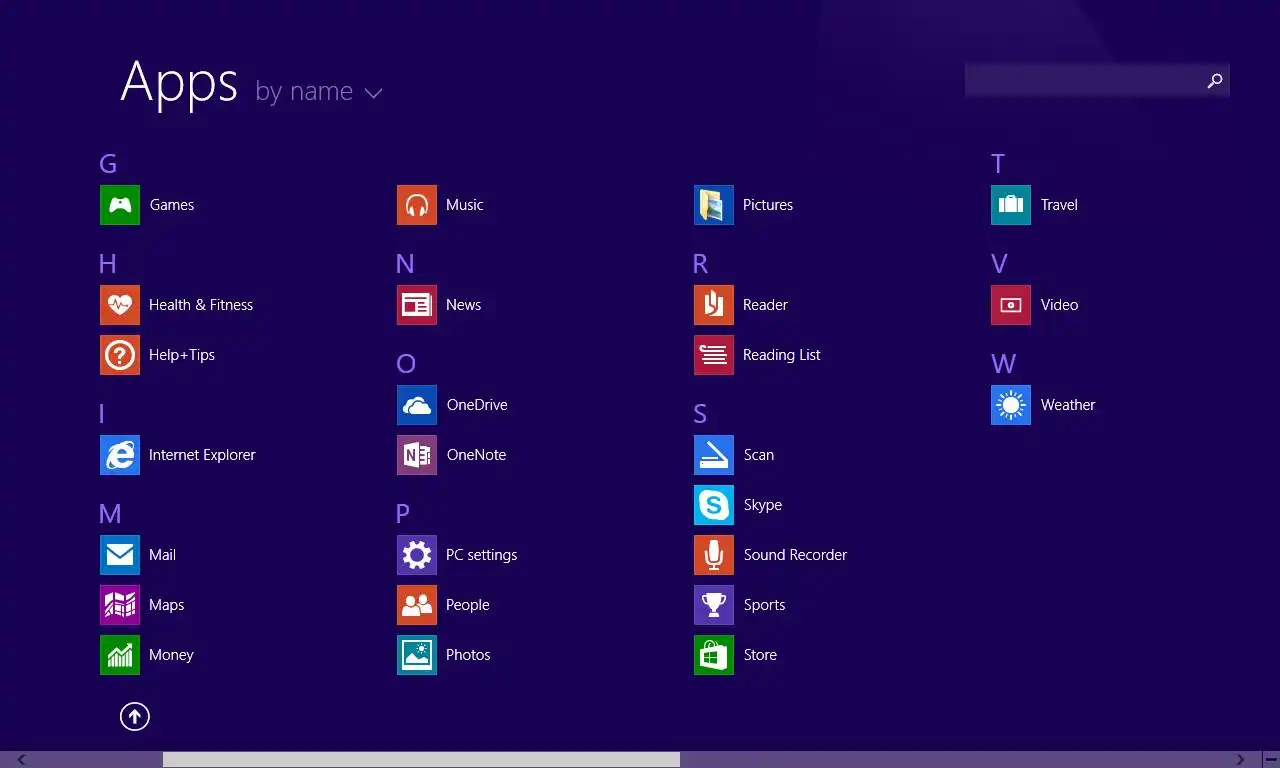Click the 'Sound Recorder' label
The height and width of the screenshot is (768, 1280).
point(795,555)
